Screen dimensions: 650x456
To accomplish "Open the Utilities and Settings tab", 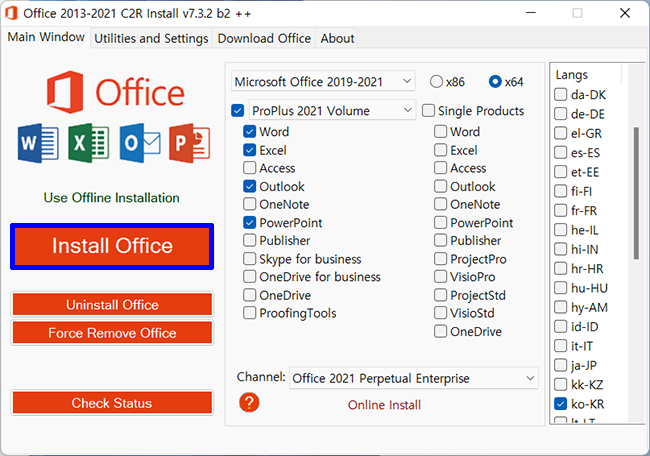I will 151,39.
